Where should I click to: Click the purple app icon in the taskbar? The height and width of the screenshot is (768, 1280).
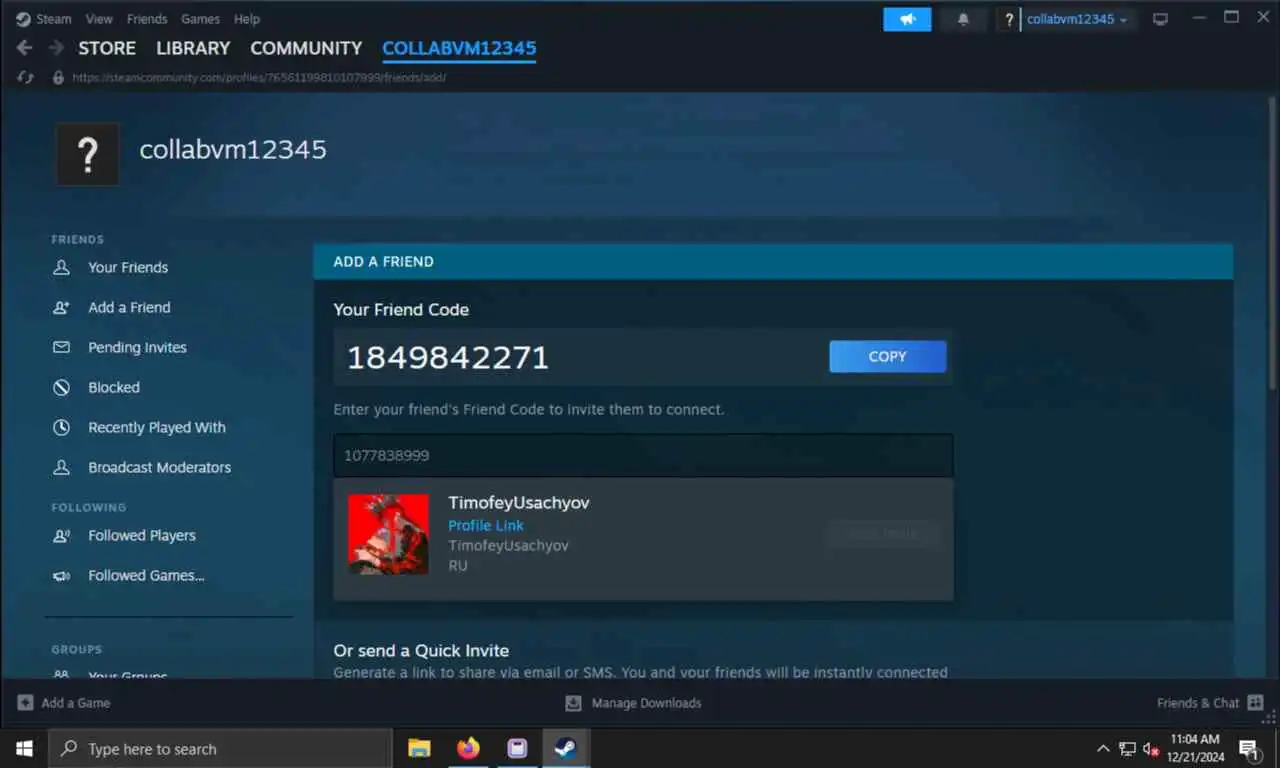[x=517, y=748]
